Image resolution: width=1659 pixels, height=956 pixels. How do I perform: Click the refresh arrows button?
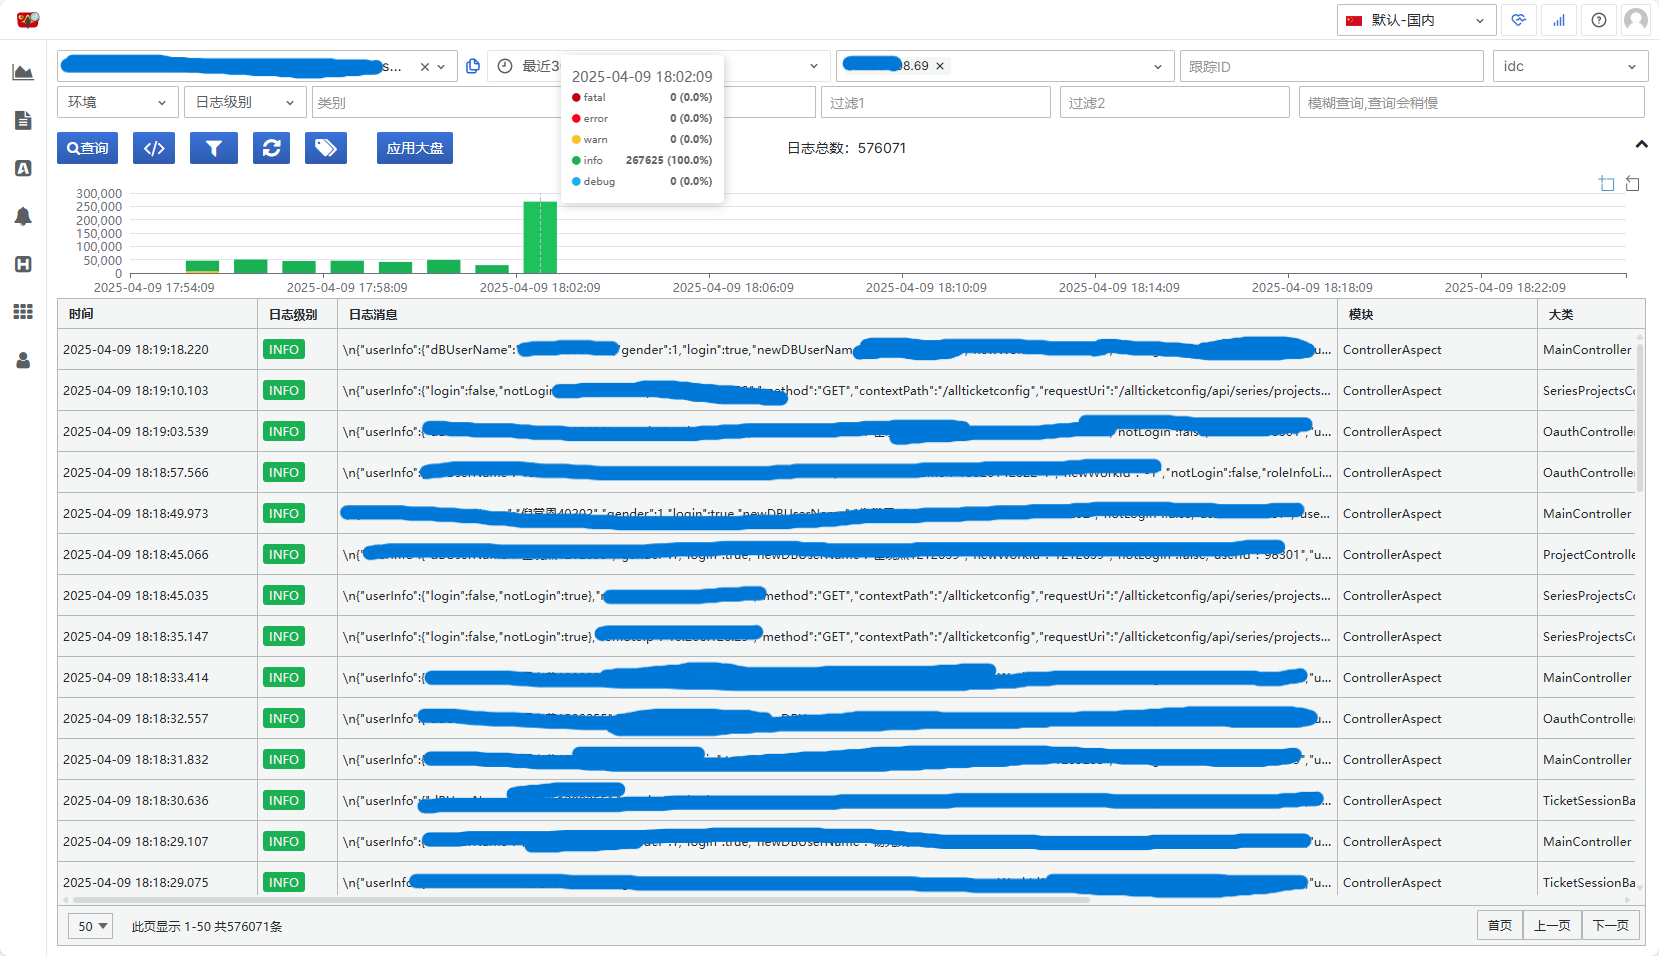[x=271, y=148]
